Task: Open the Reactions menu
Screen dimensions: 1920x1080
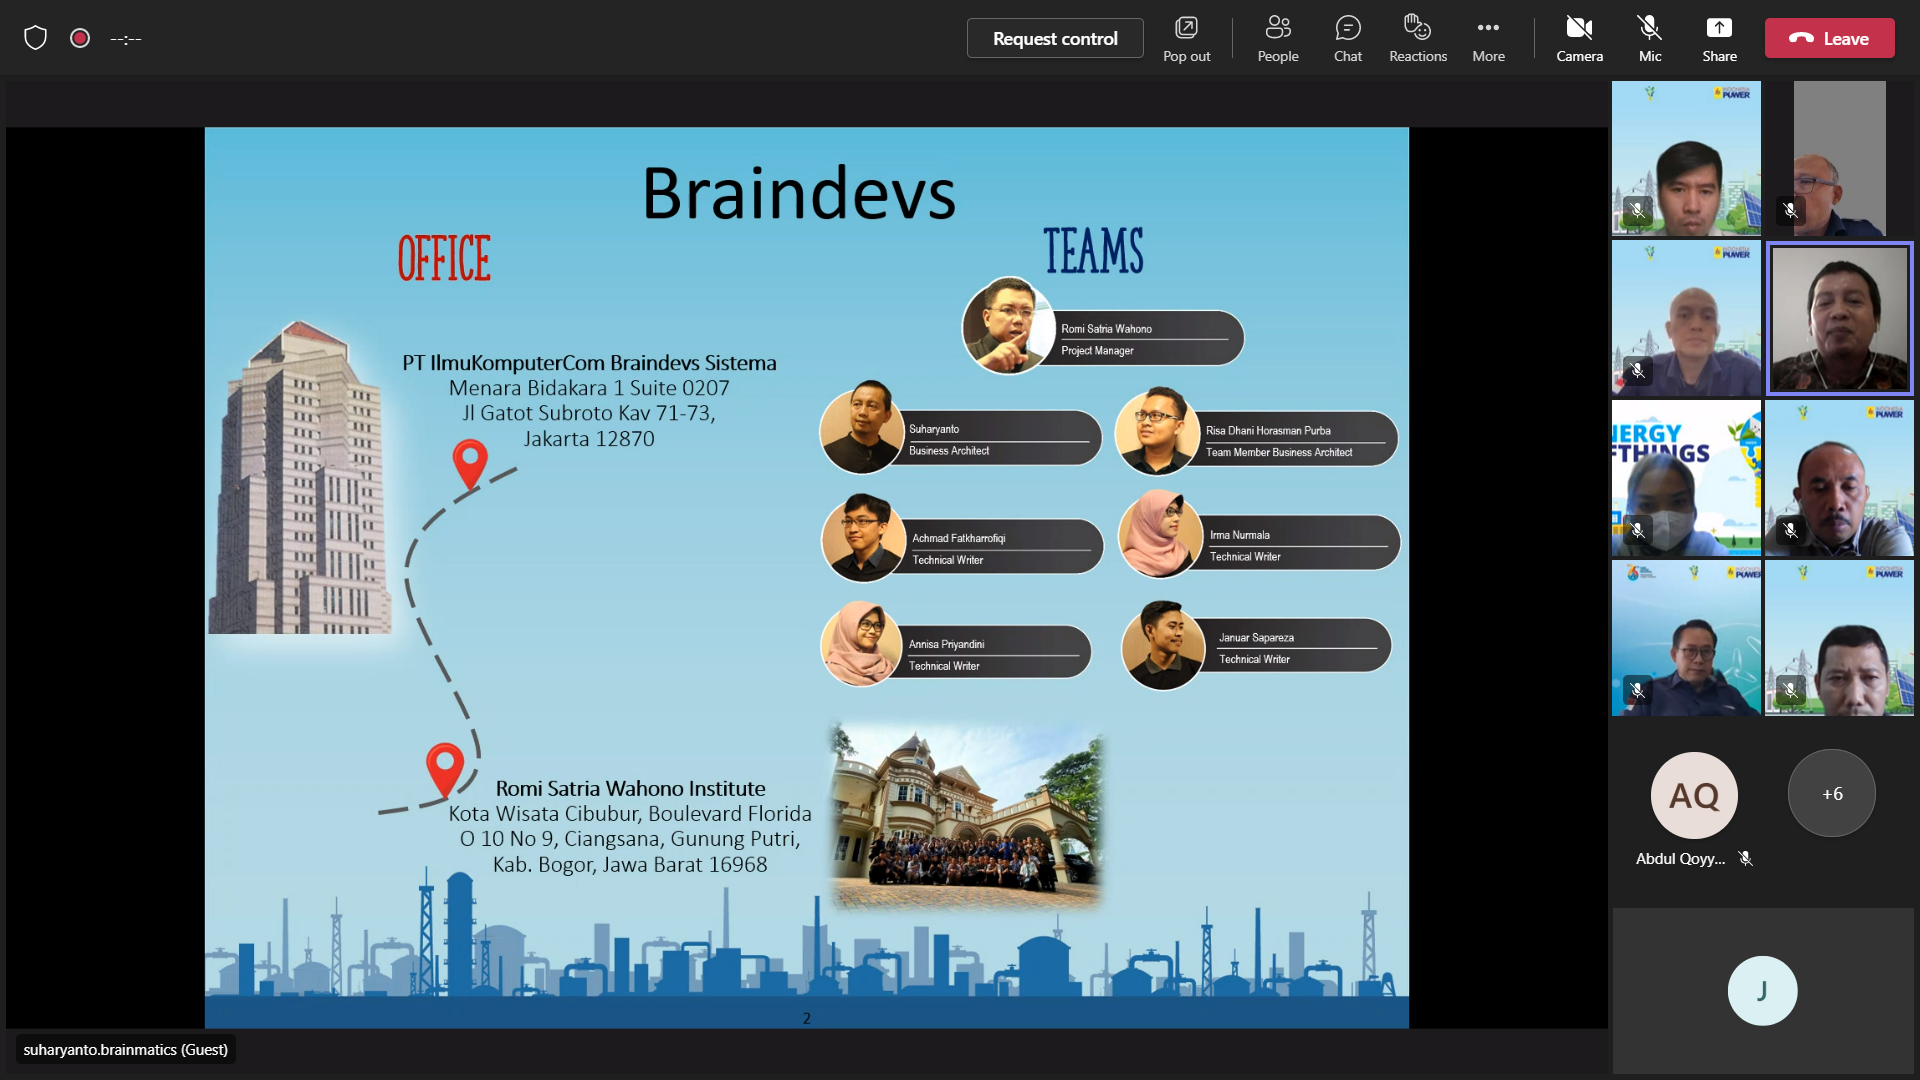Action: coord(1417,38)
